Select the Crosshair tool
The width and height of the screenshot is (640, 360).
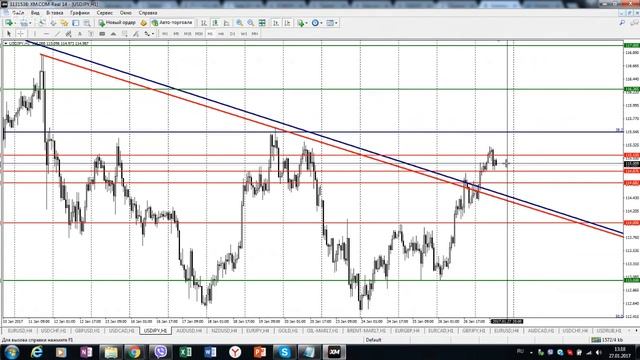(20, 33)
